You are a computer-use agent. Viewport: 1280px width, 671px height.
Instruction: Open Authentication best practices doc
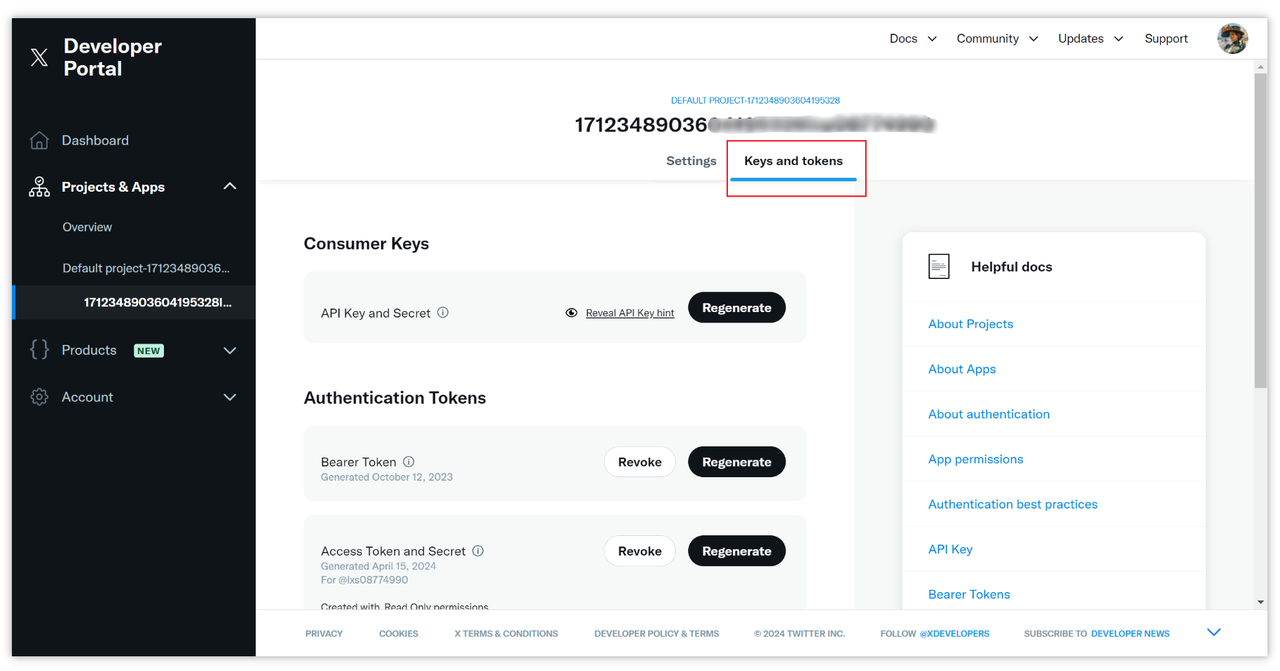(1013, 504)
